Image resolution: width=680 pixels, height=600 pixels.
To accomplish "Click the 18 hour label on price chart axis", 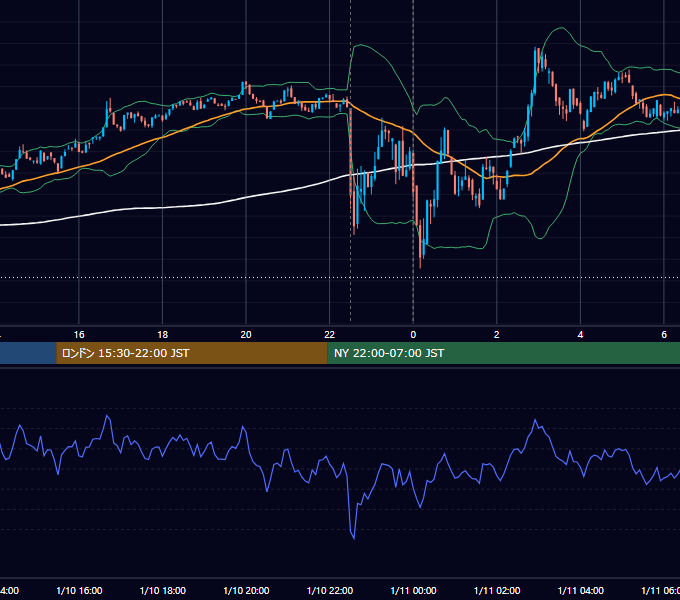I will pyautogui.click(x=163, y=335).
